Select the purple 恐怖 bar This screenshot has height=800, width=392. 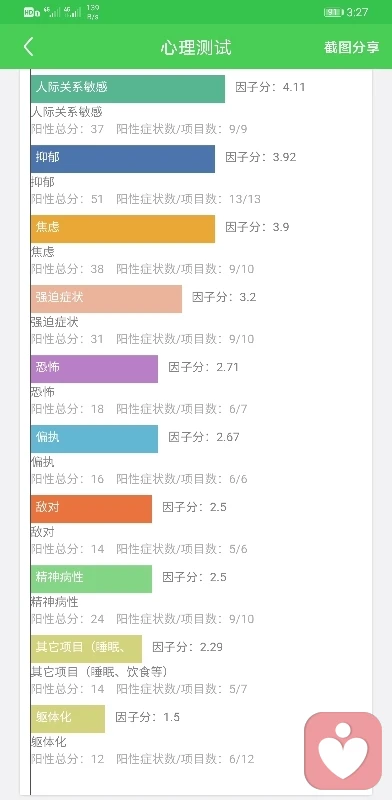(94, 368)
